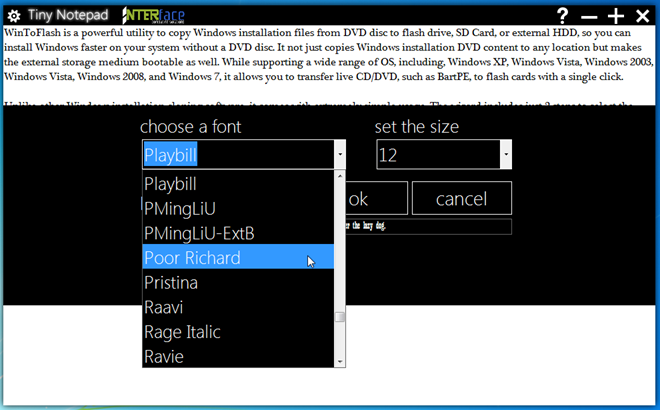Select Pristina in the font list
Viewport: 660px width, 410px height.
(x=238, y=282)
